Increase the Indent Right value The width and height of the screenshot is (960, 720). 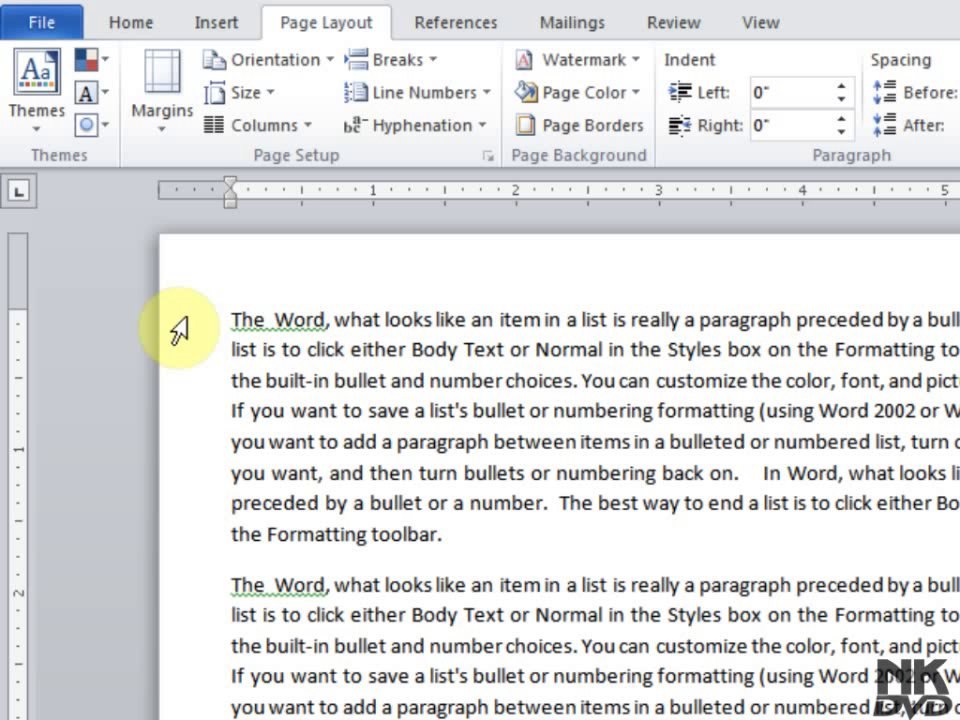[842, 119]
